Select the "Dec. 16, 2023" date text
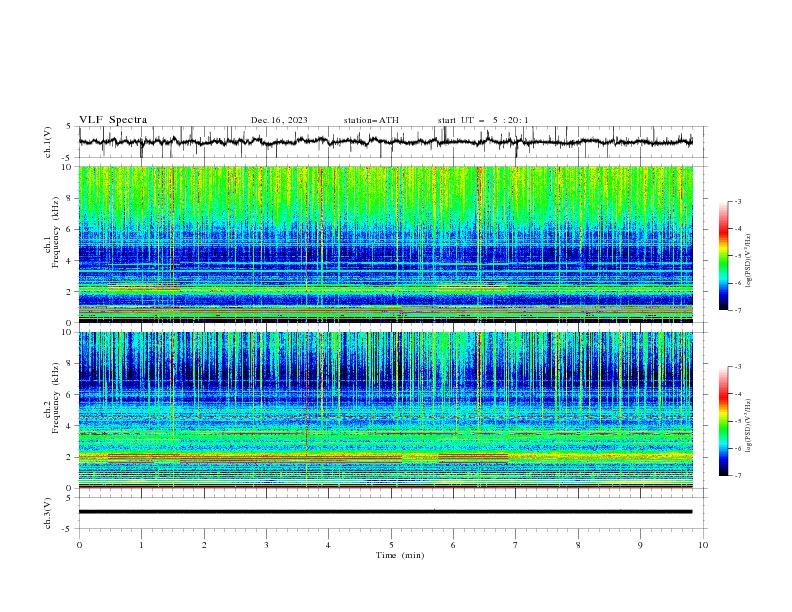The height and width of the screenshot is (612, 792). tap(279, 120)
